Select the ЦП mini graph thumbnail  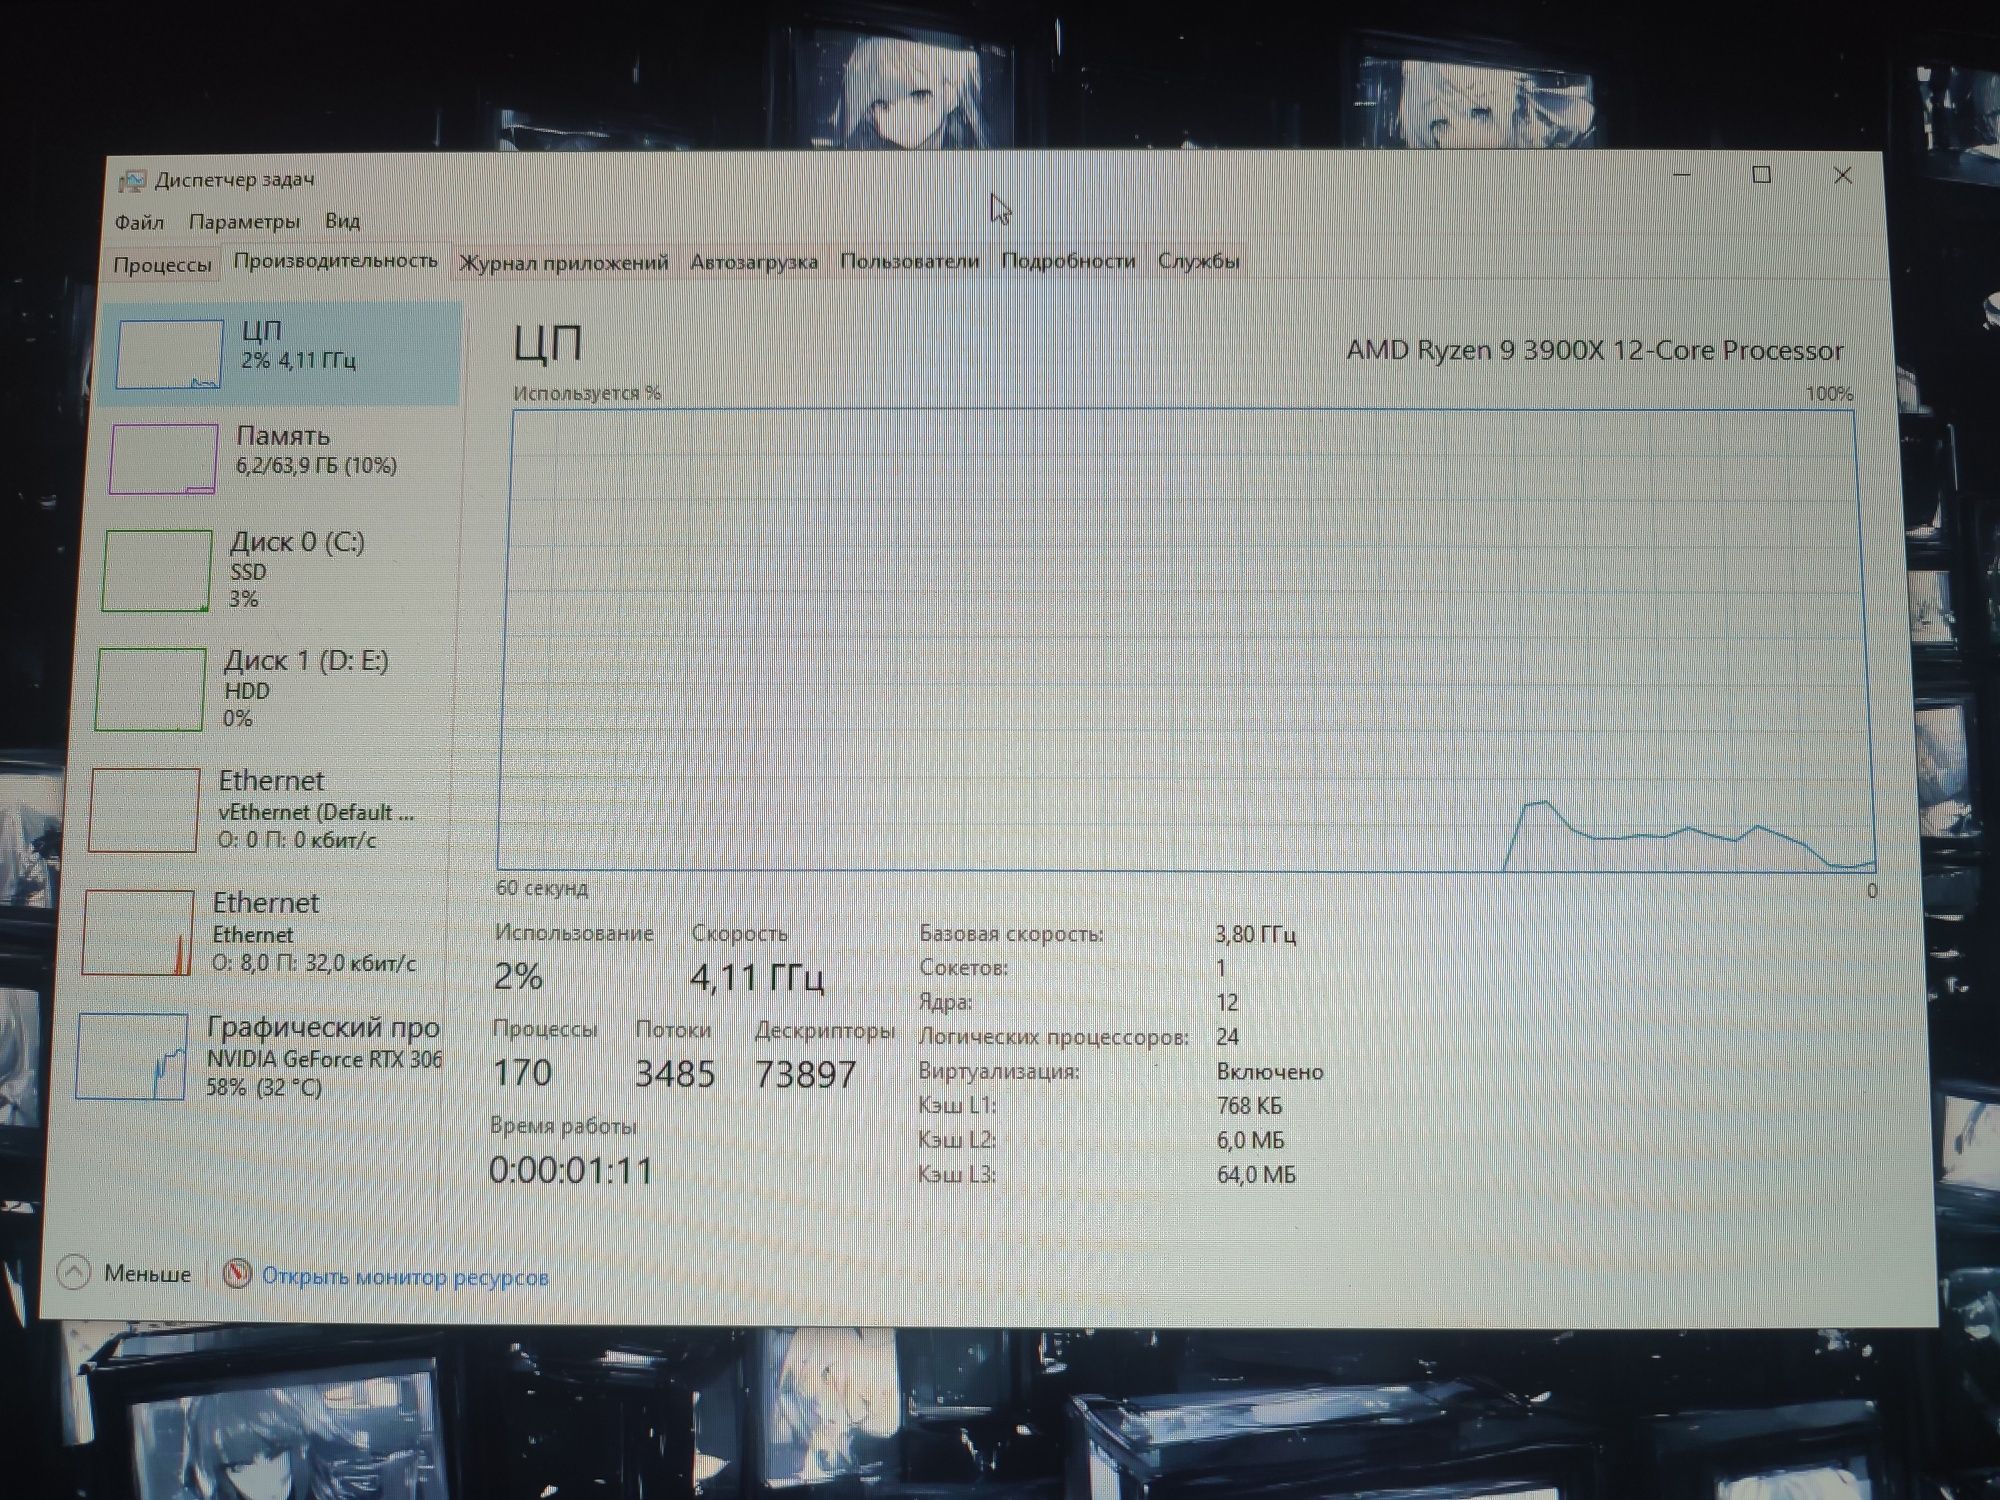click(x=169, y=354)
